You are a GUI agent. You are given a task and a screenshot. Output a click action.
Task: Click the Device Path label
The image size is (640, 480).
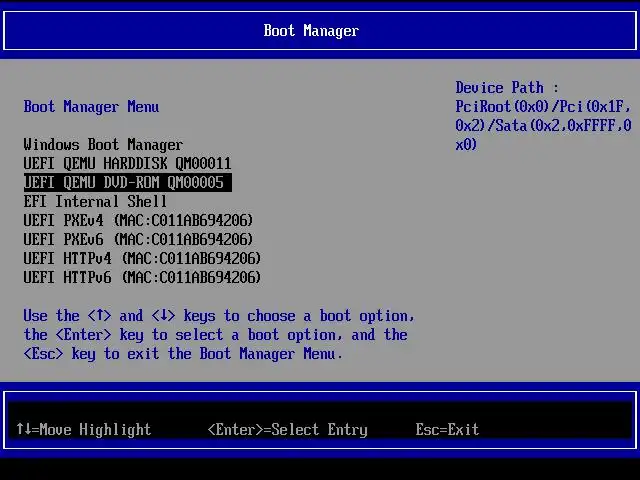507,88
